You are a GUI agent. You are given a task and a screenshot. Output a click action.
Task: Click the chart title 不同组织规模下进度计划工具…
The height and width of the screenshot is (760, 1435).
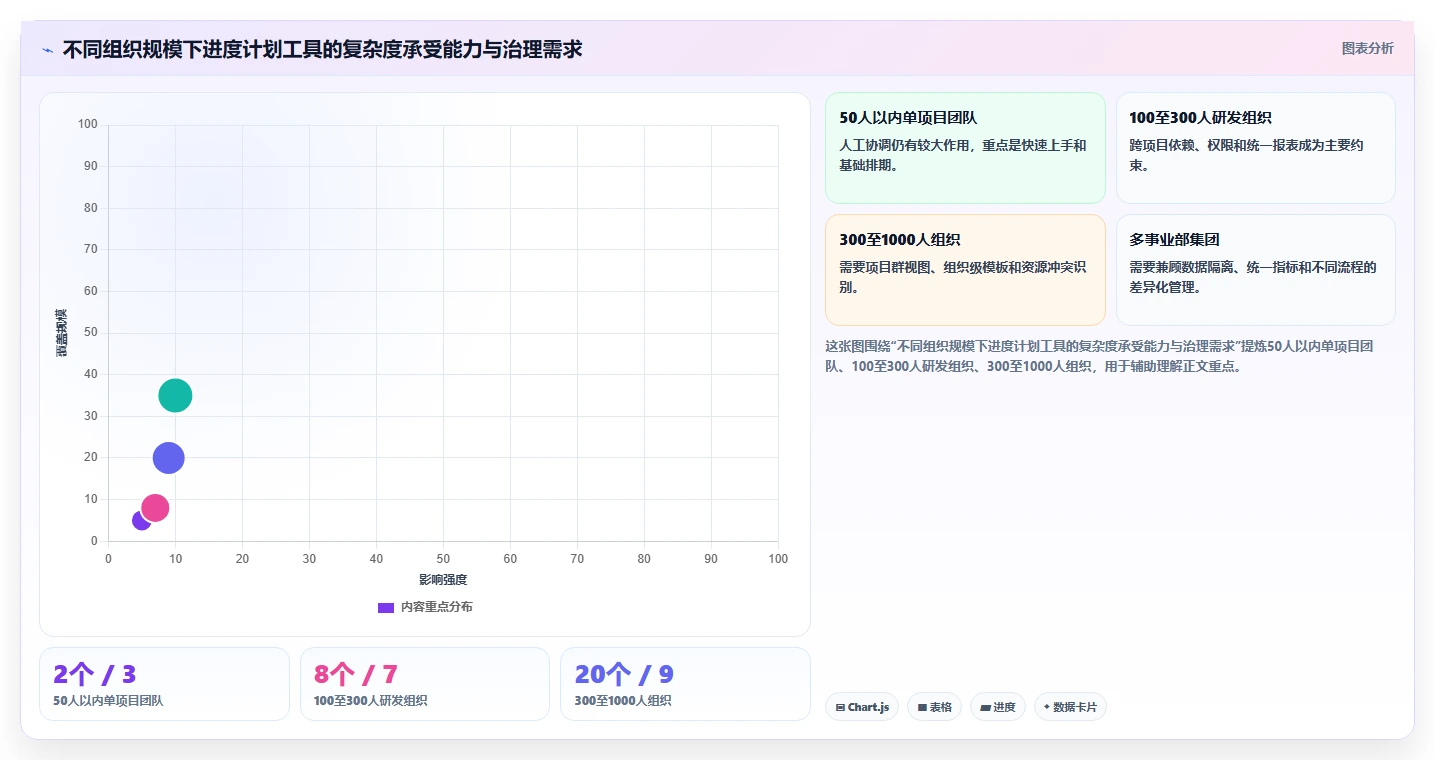click(x=322, y=49)
